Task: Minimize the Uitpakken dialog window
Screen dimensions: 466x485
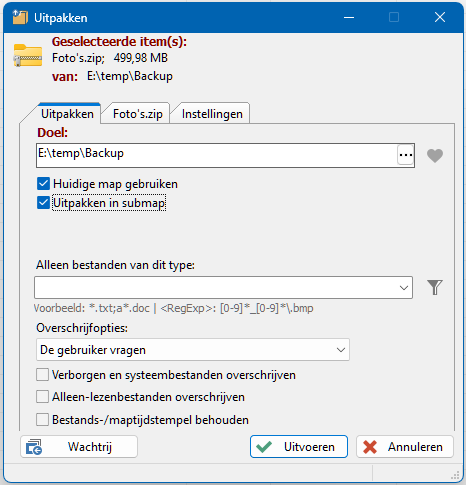Action: click(x=349, y=17)
